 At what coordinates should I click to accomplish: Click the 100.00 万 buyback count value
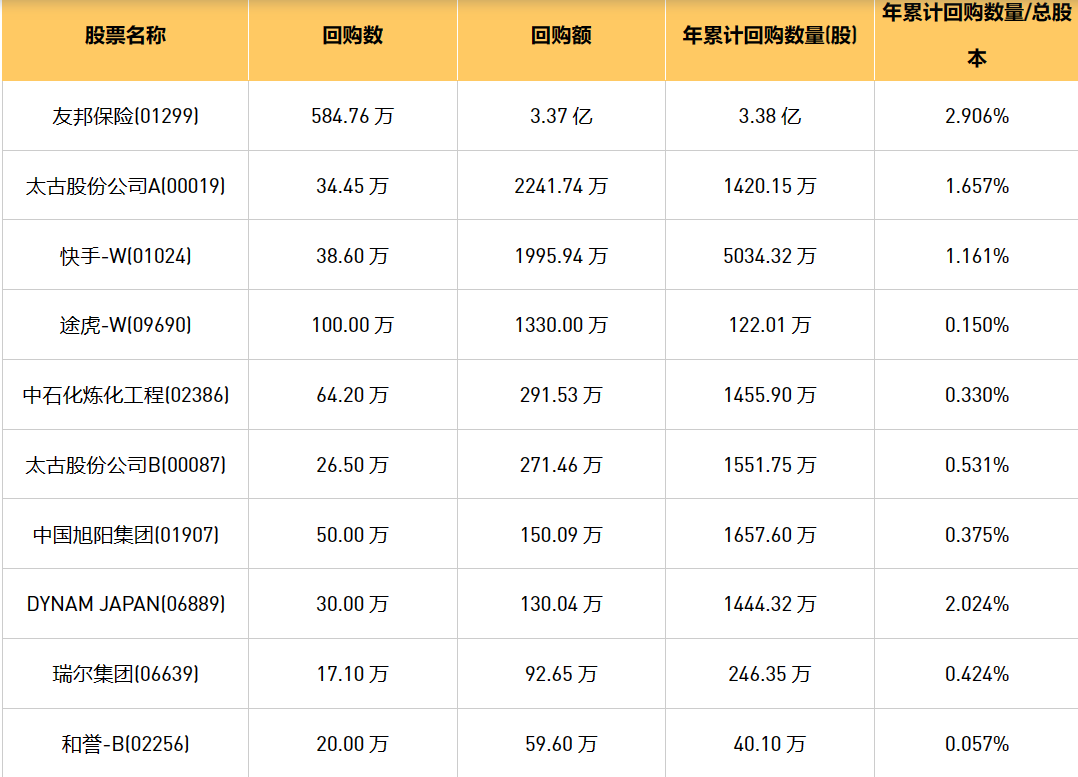pyautogui.click(x=353, y=325)
